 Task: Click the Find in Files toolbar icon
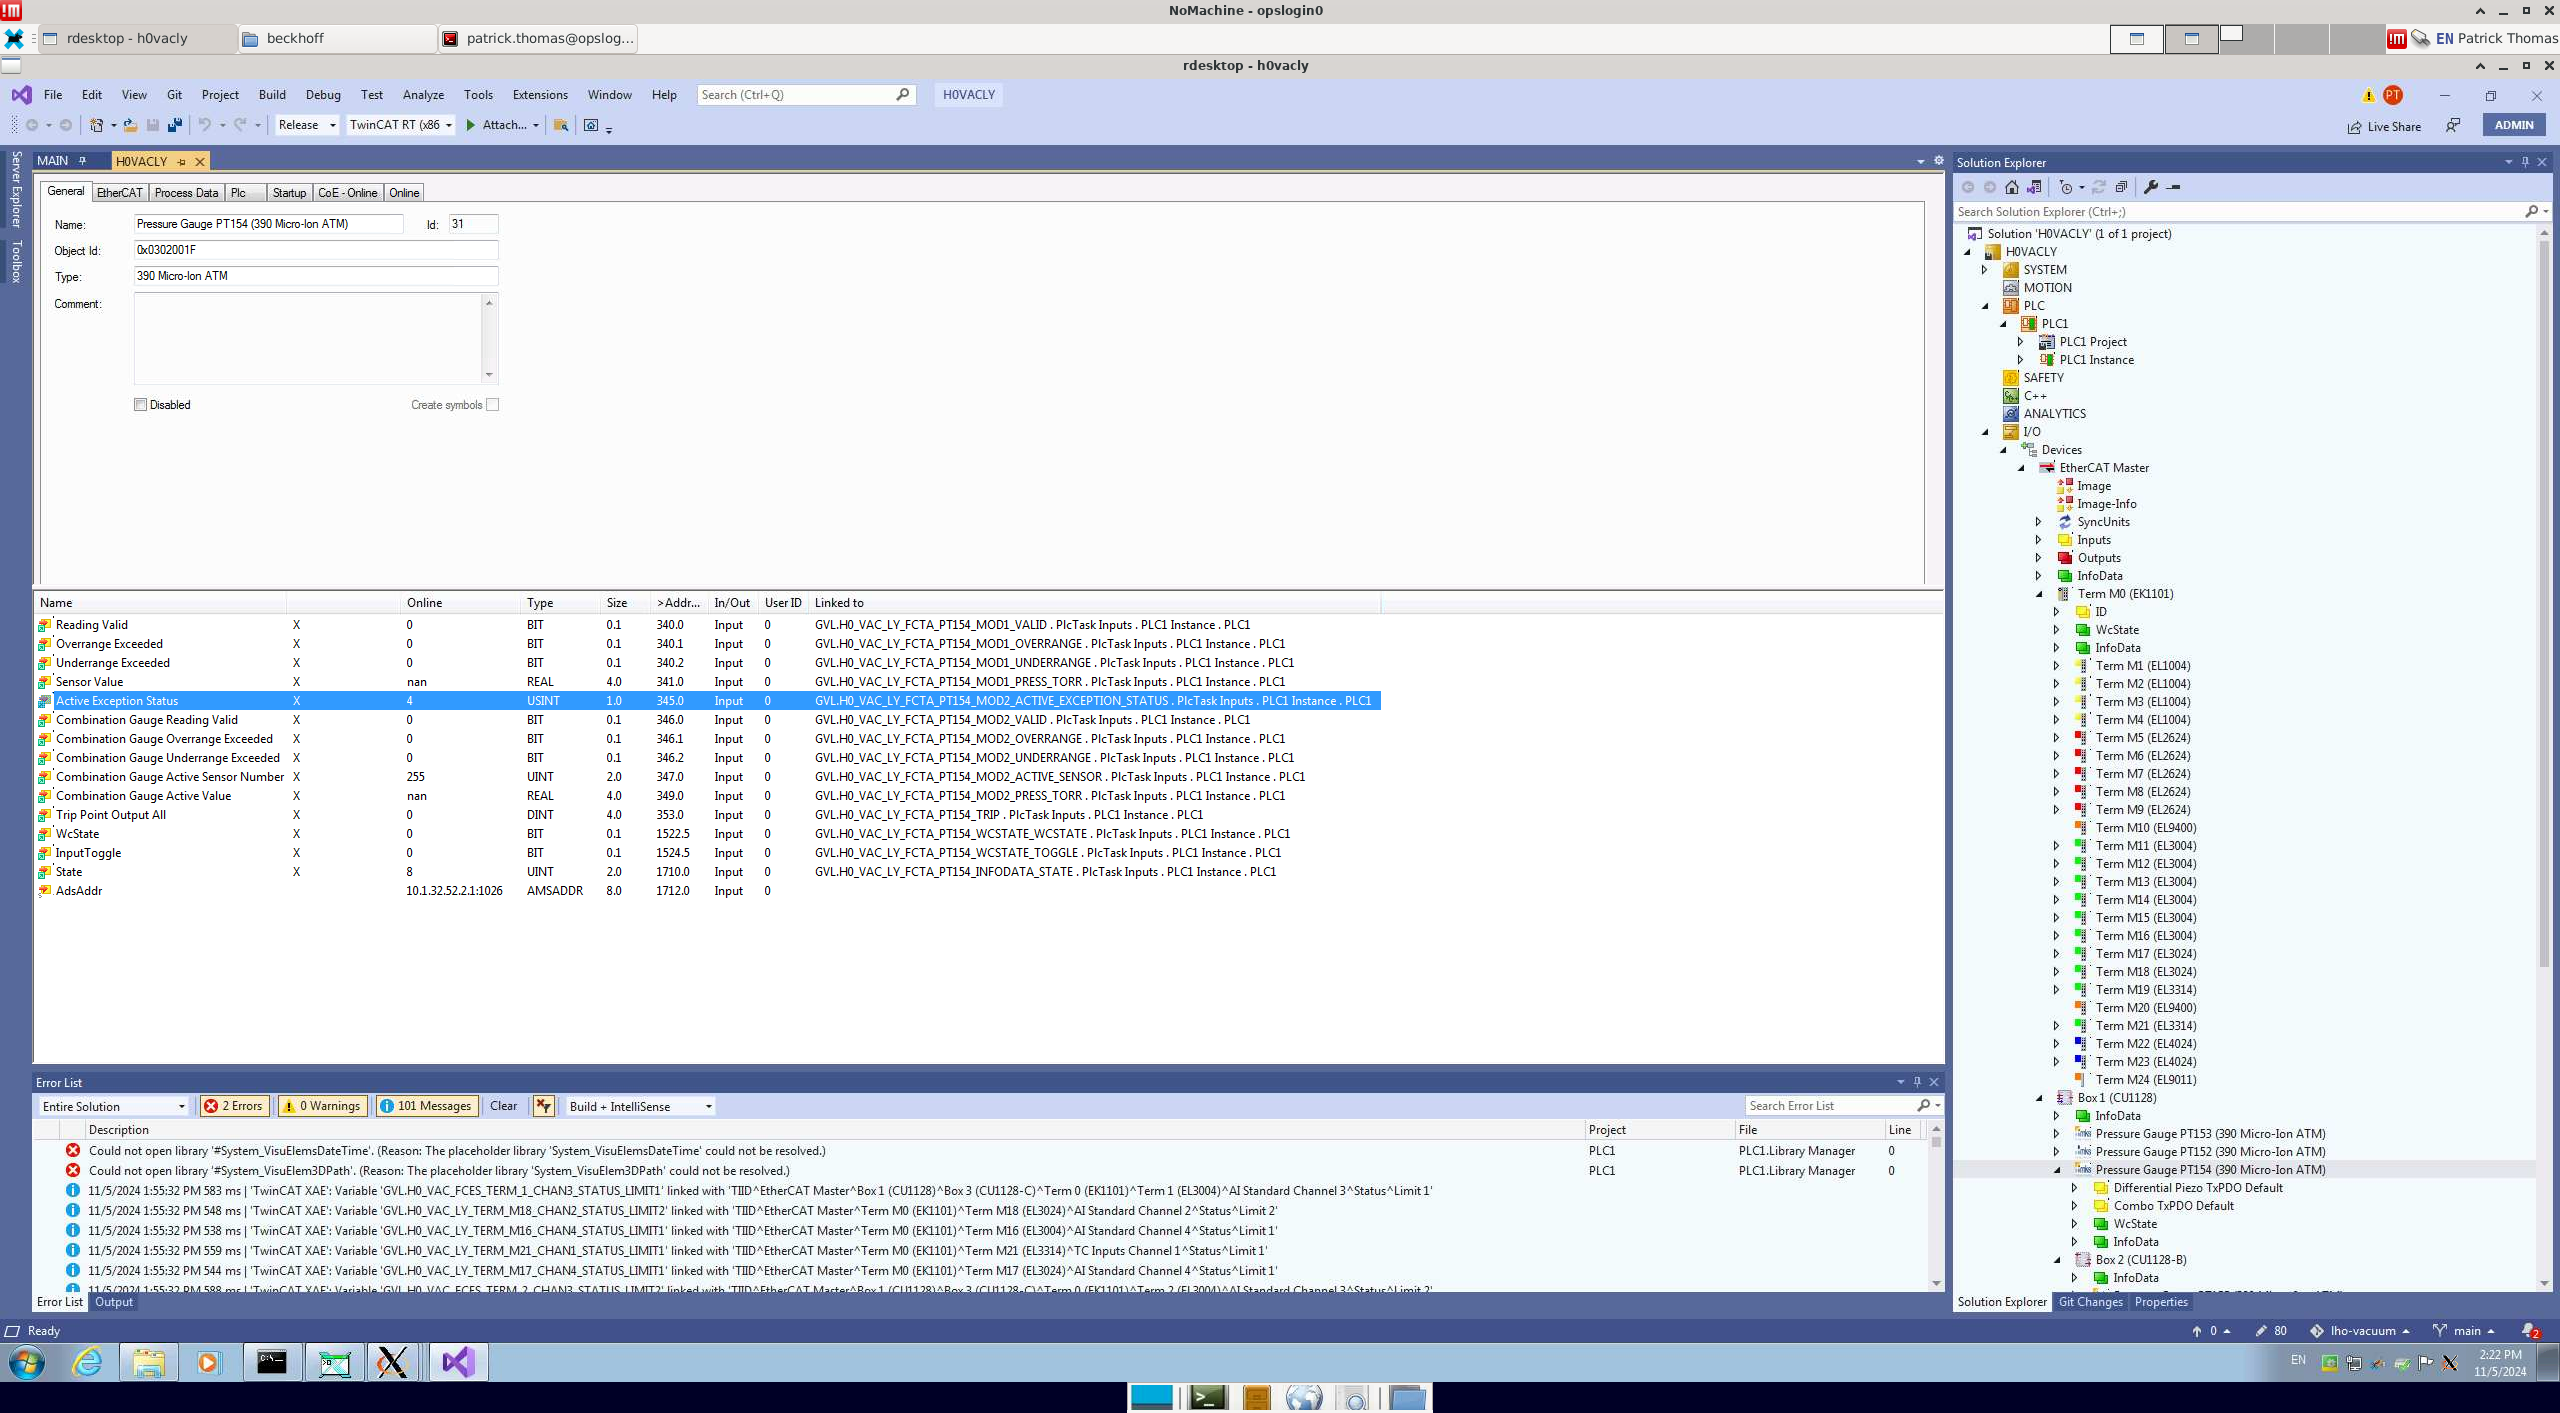click(x=561, y=125)
